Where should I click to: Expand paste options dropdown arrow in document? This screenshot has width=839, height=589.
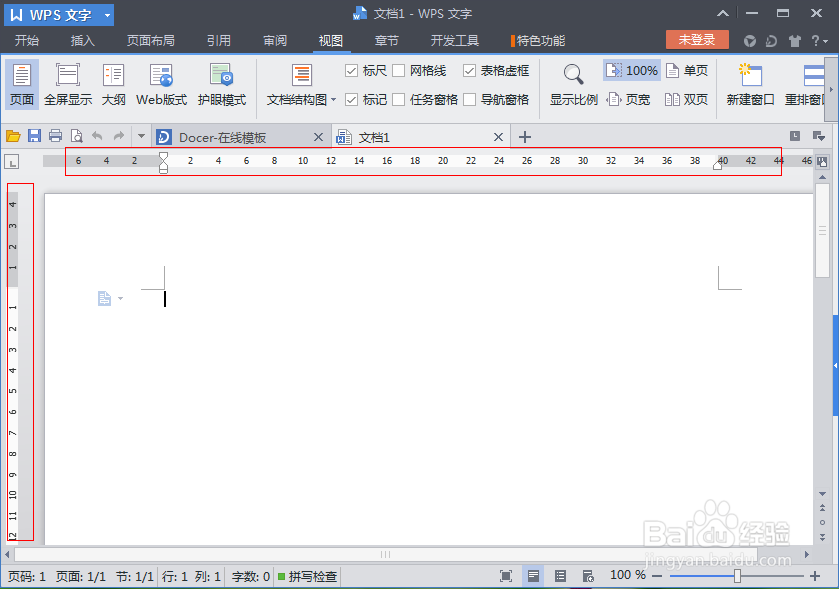(120, 299)
